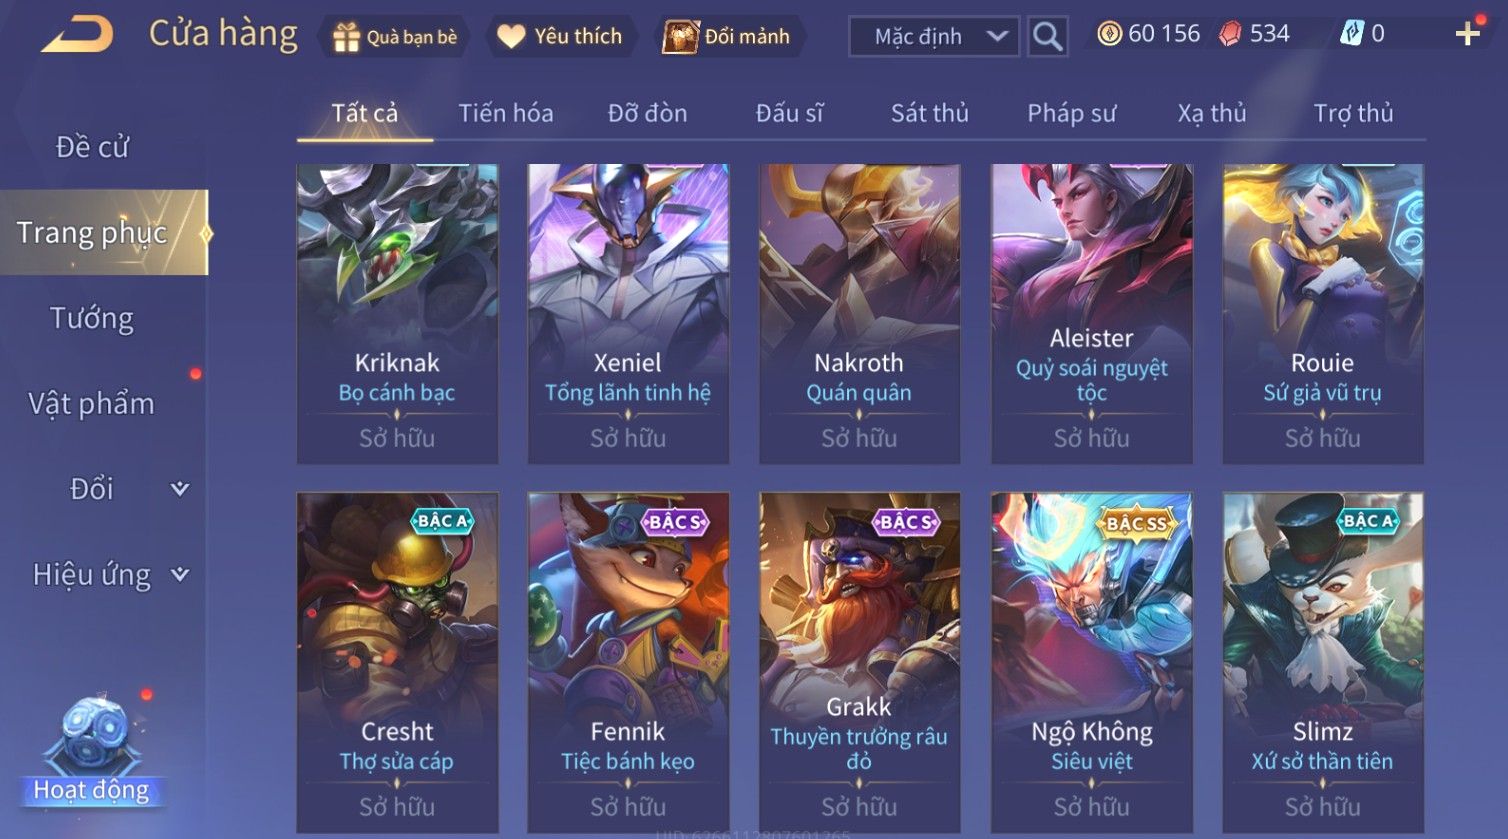1508x839 pixels.
Task: Open Yêu thích favorites button
Action: (x=560, y=37)
